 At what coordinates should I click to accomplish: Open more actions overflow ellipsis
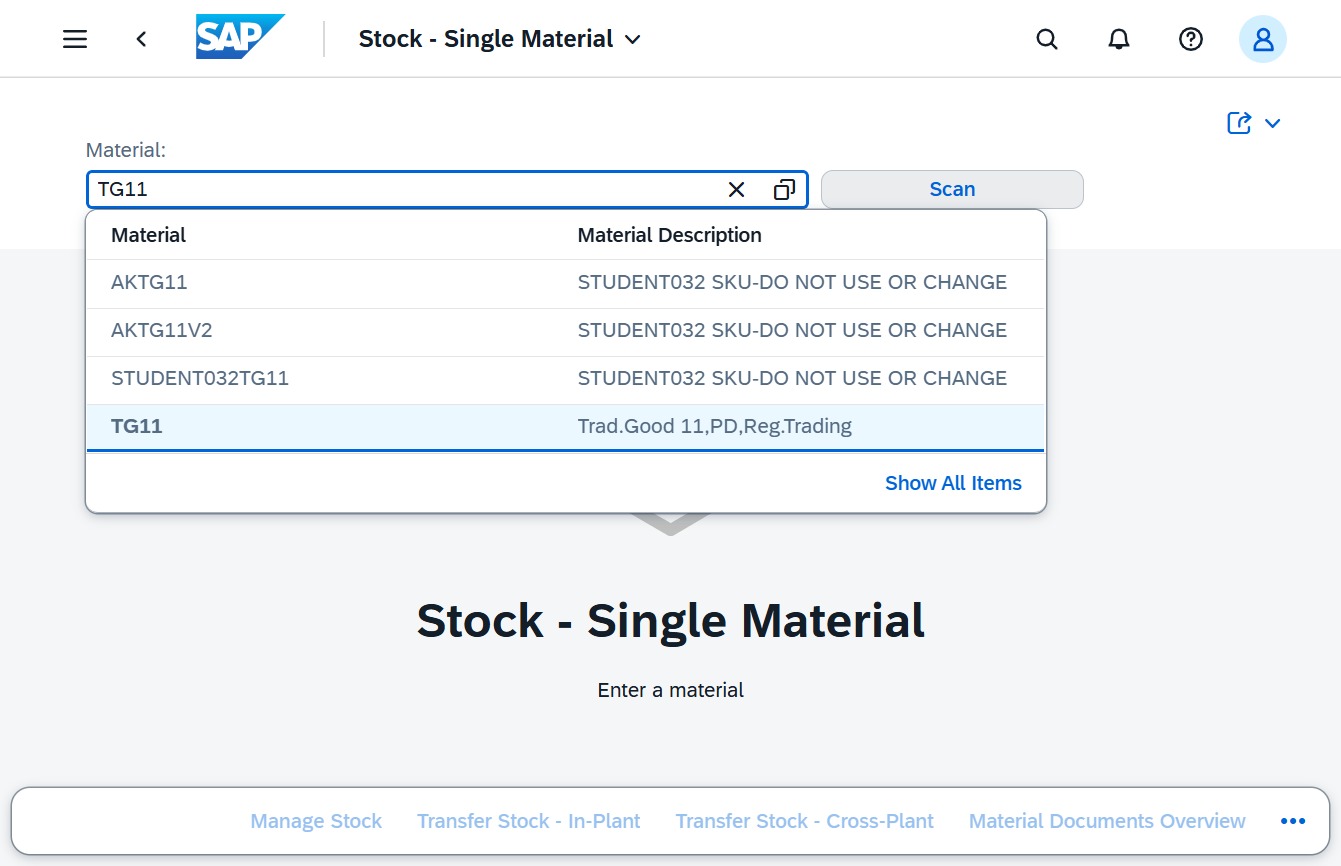(1293, 821)
